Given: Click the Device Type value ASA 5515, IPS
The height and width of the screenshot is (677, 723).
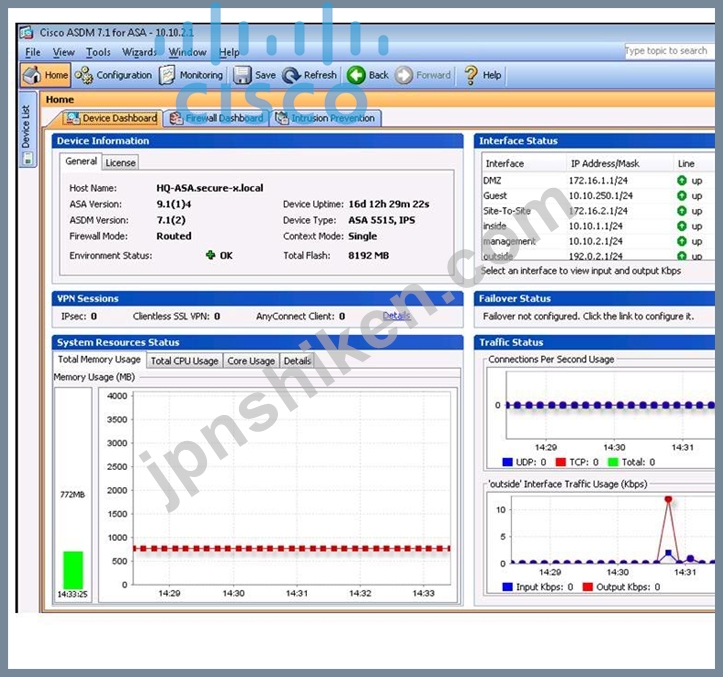Looking at the screenshot, I should click(x=381, y=220).
